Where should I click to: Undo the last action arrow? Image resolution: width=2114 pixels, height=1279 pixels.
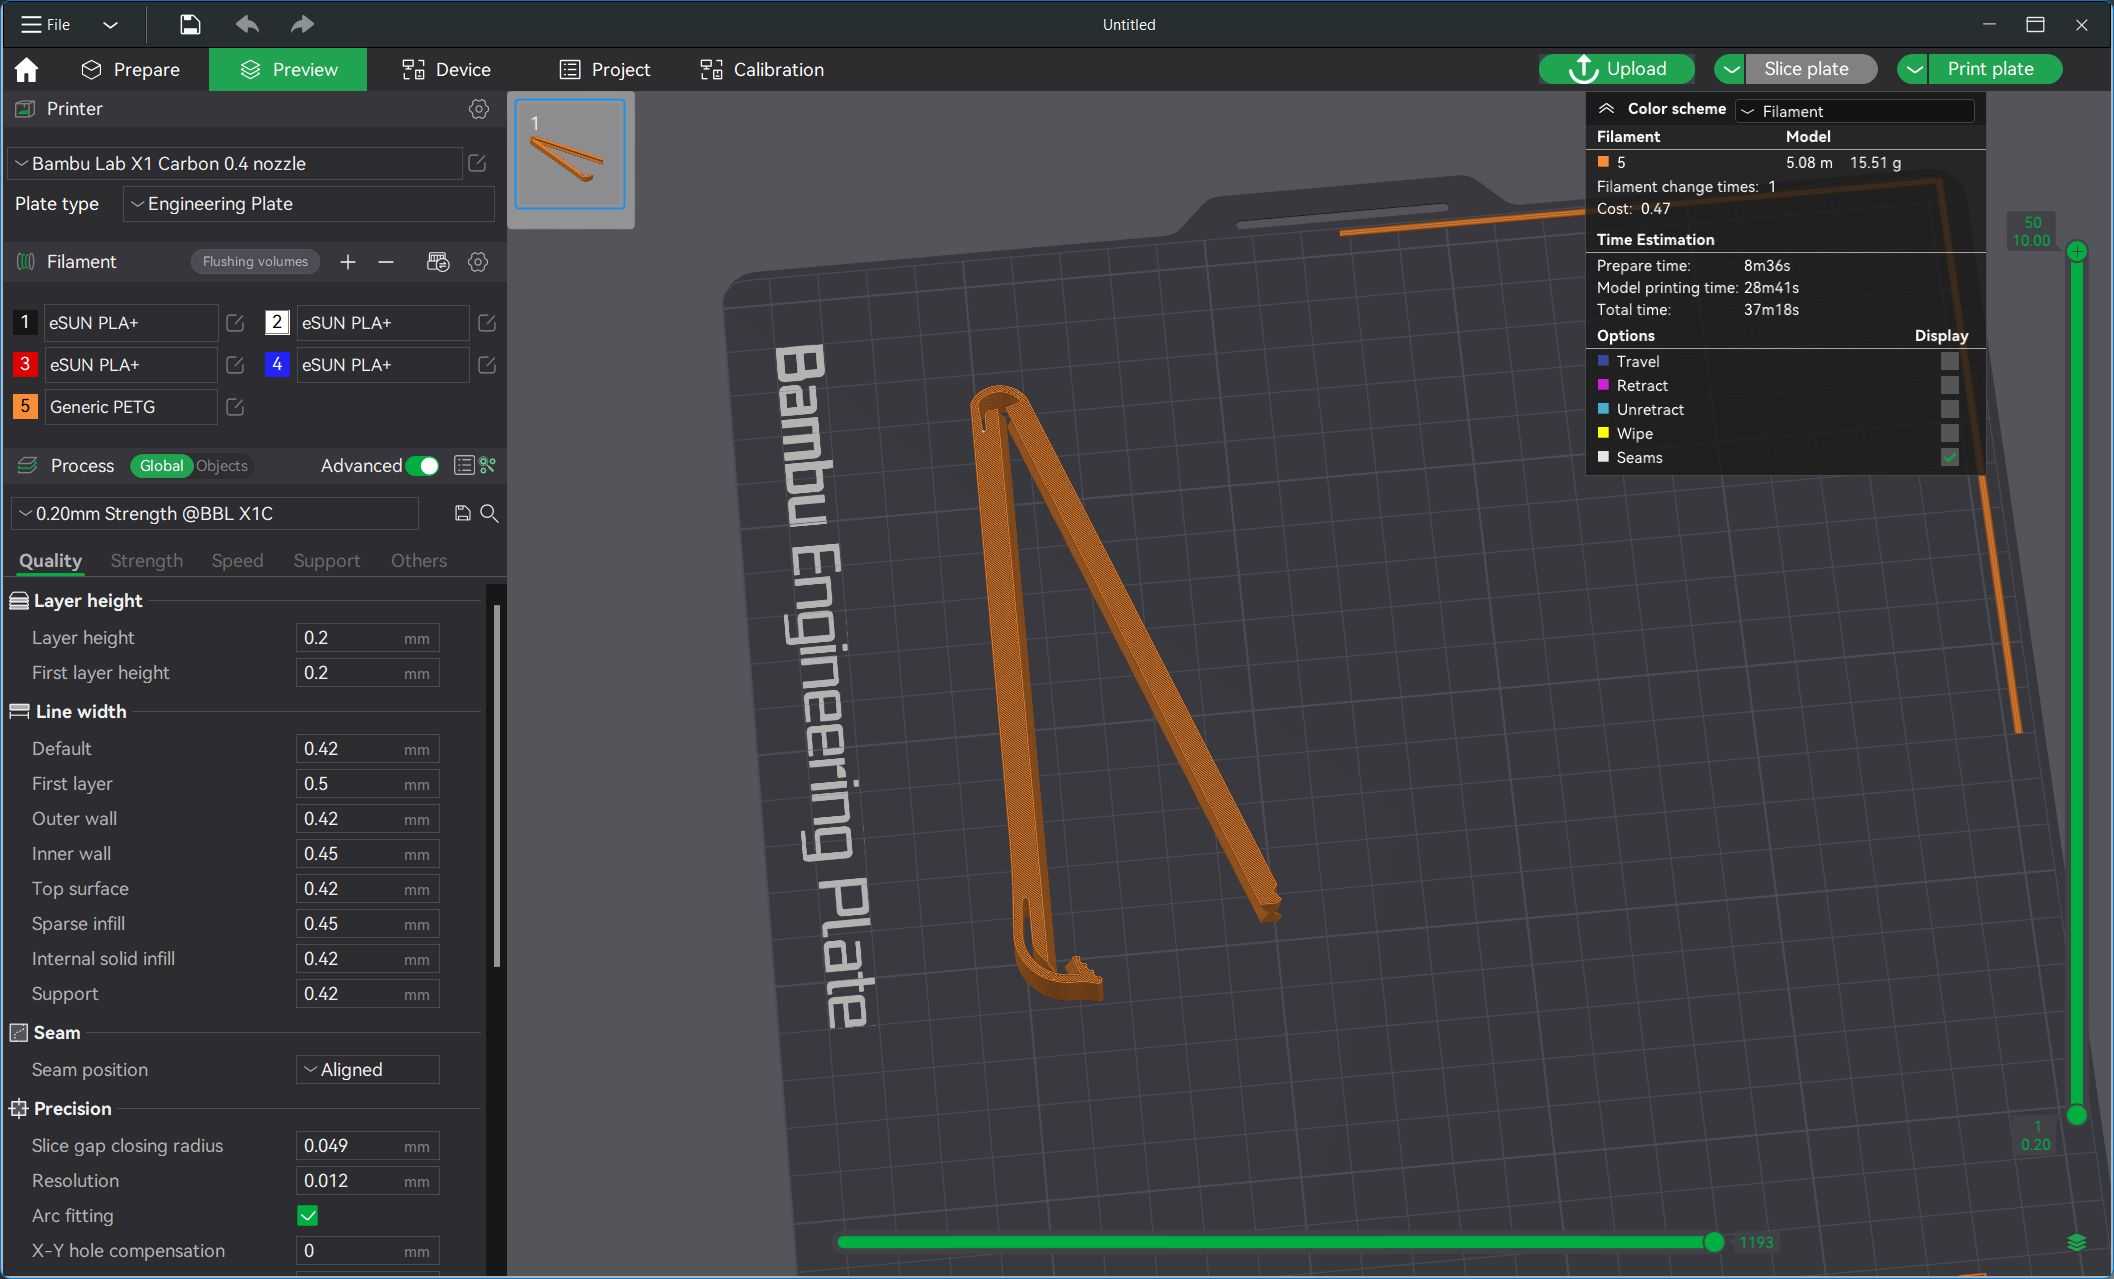click(246, 24)
